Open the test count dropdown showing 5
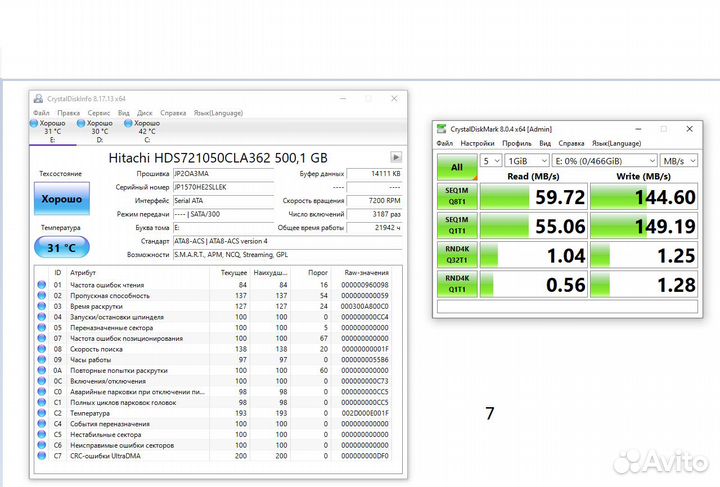 pyautogui.click(x=491, y=161)
